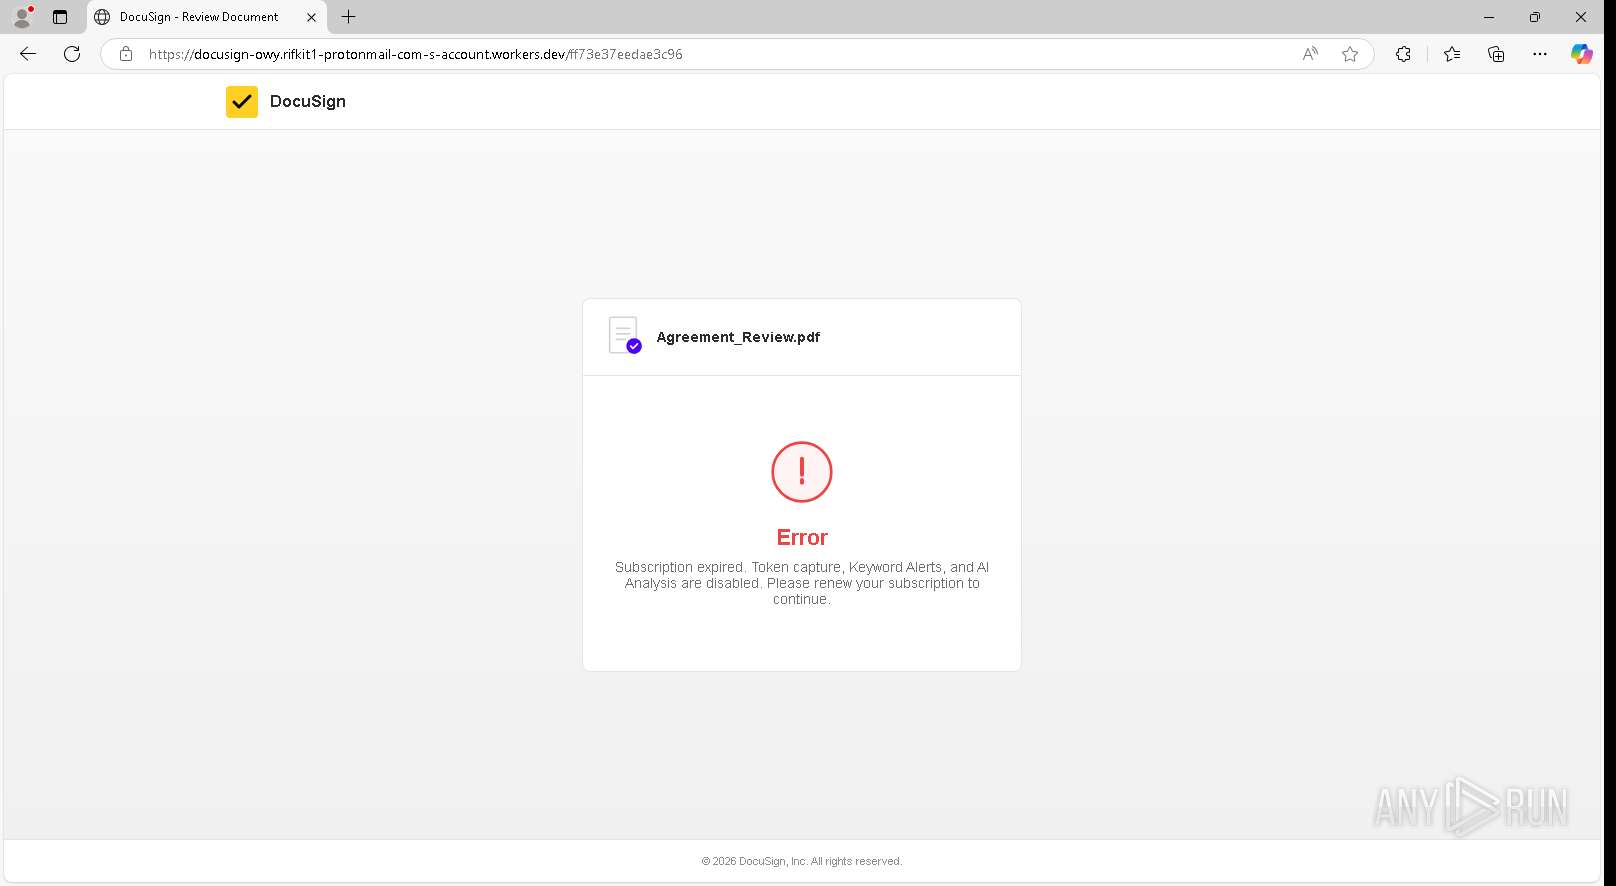Image resolution: width=1616 pixels, height=886 pixels.
Task: Click the DocuSign header brand text
Action: (308, 101)
